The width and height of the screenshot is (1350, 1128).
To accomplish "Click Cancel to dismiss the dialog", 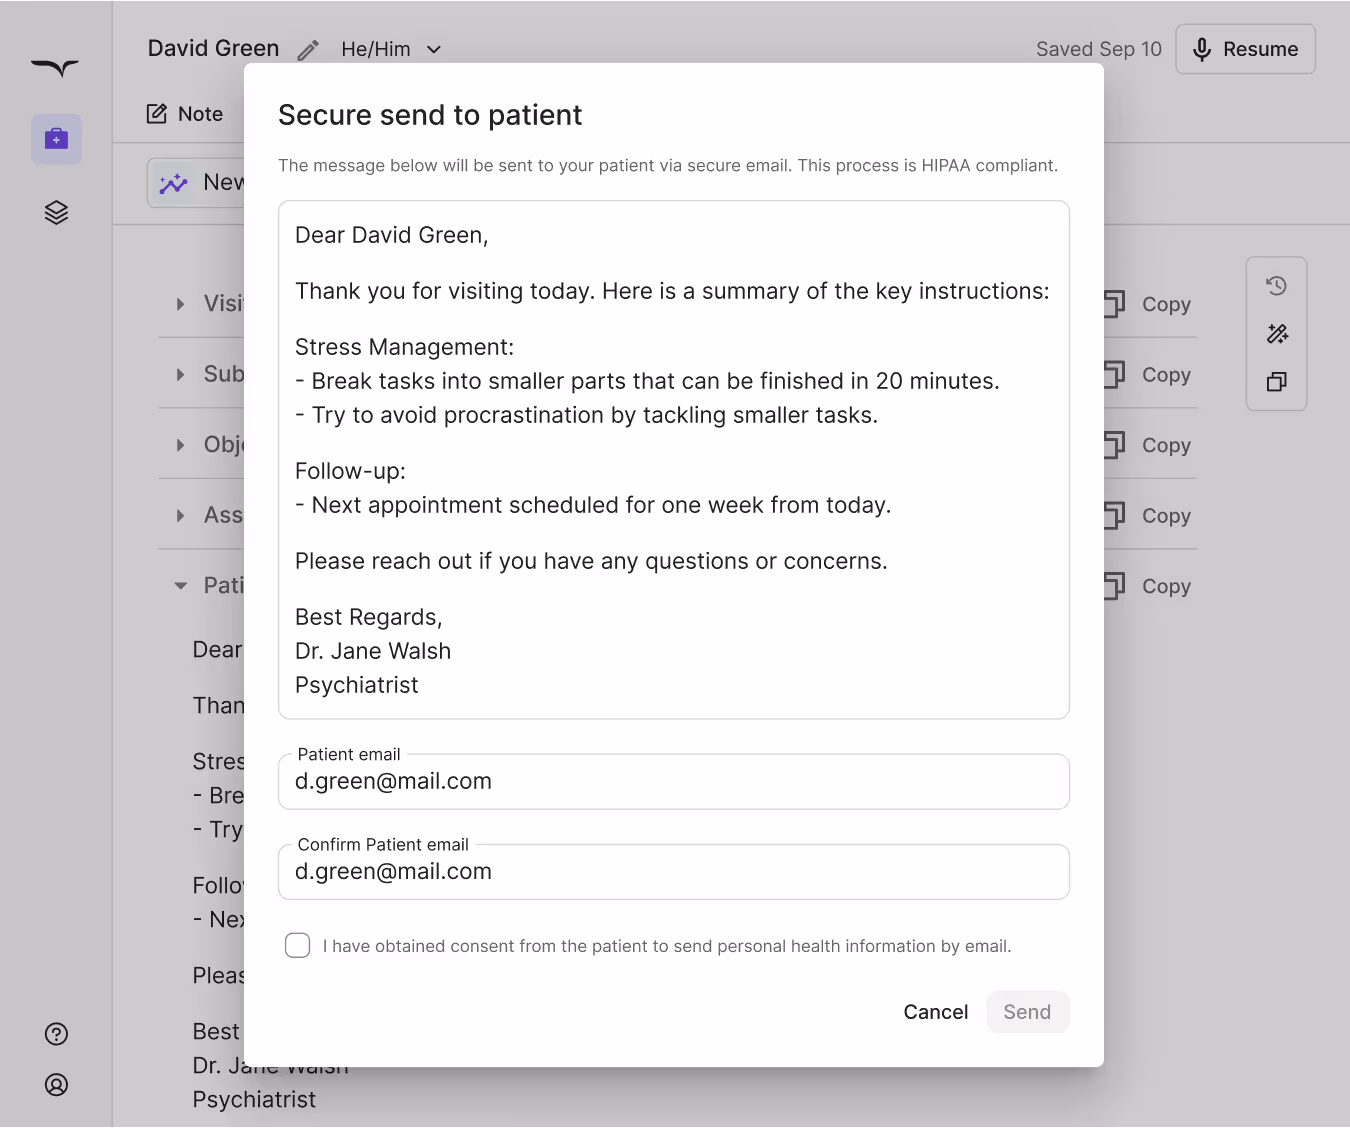I will click(x=935, y=1011).
